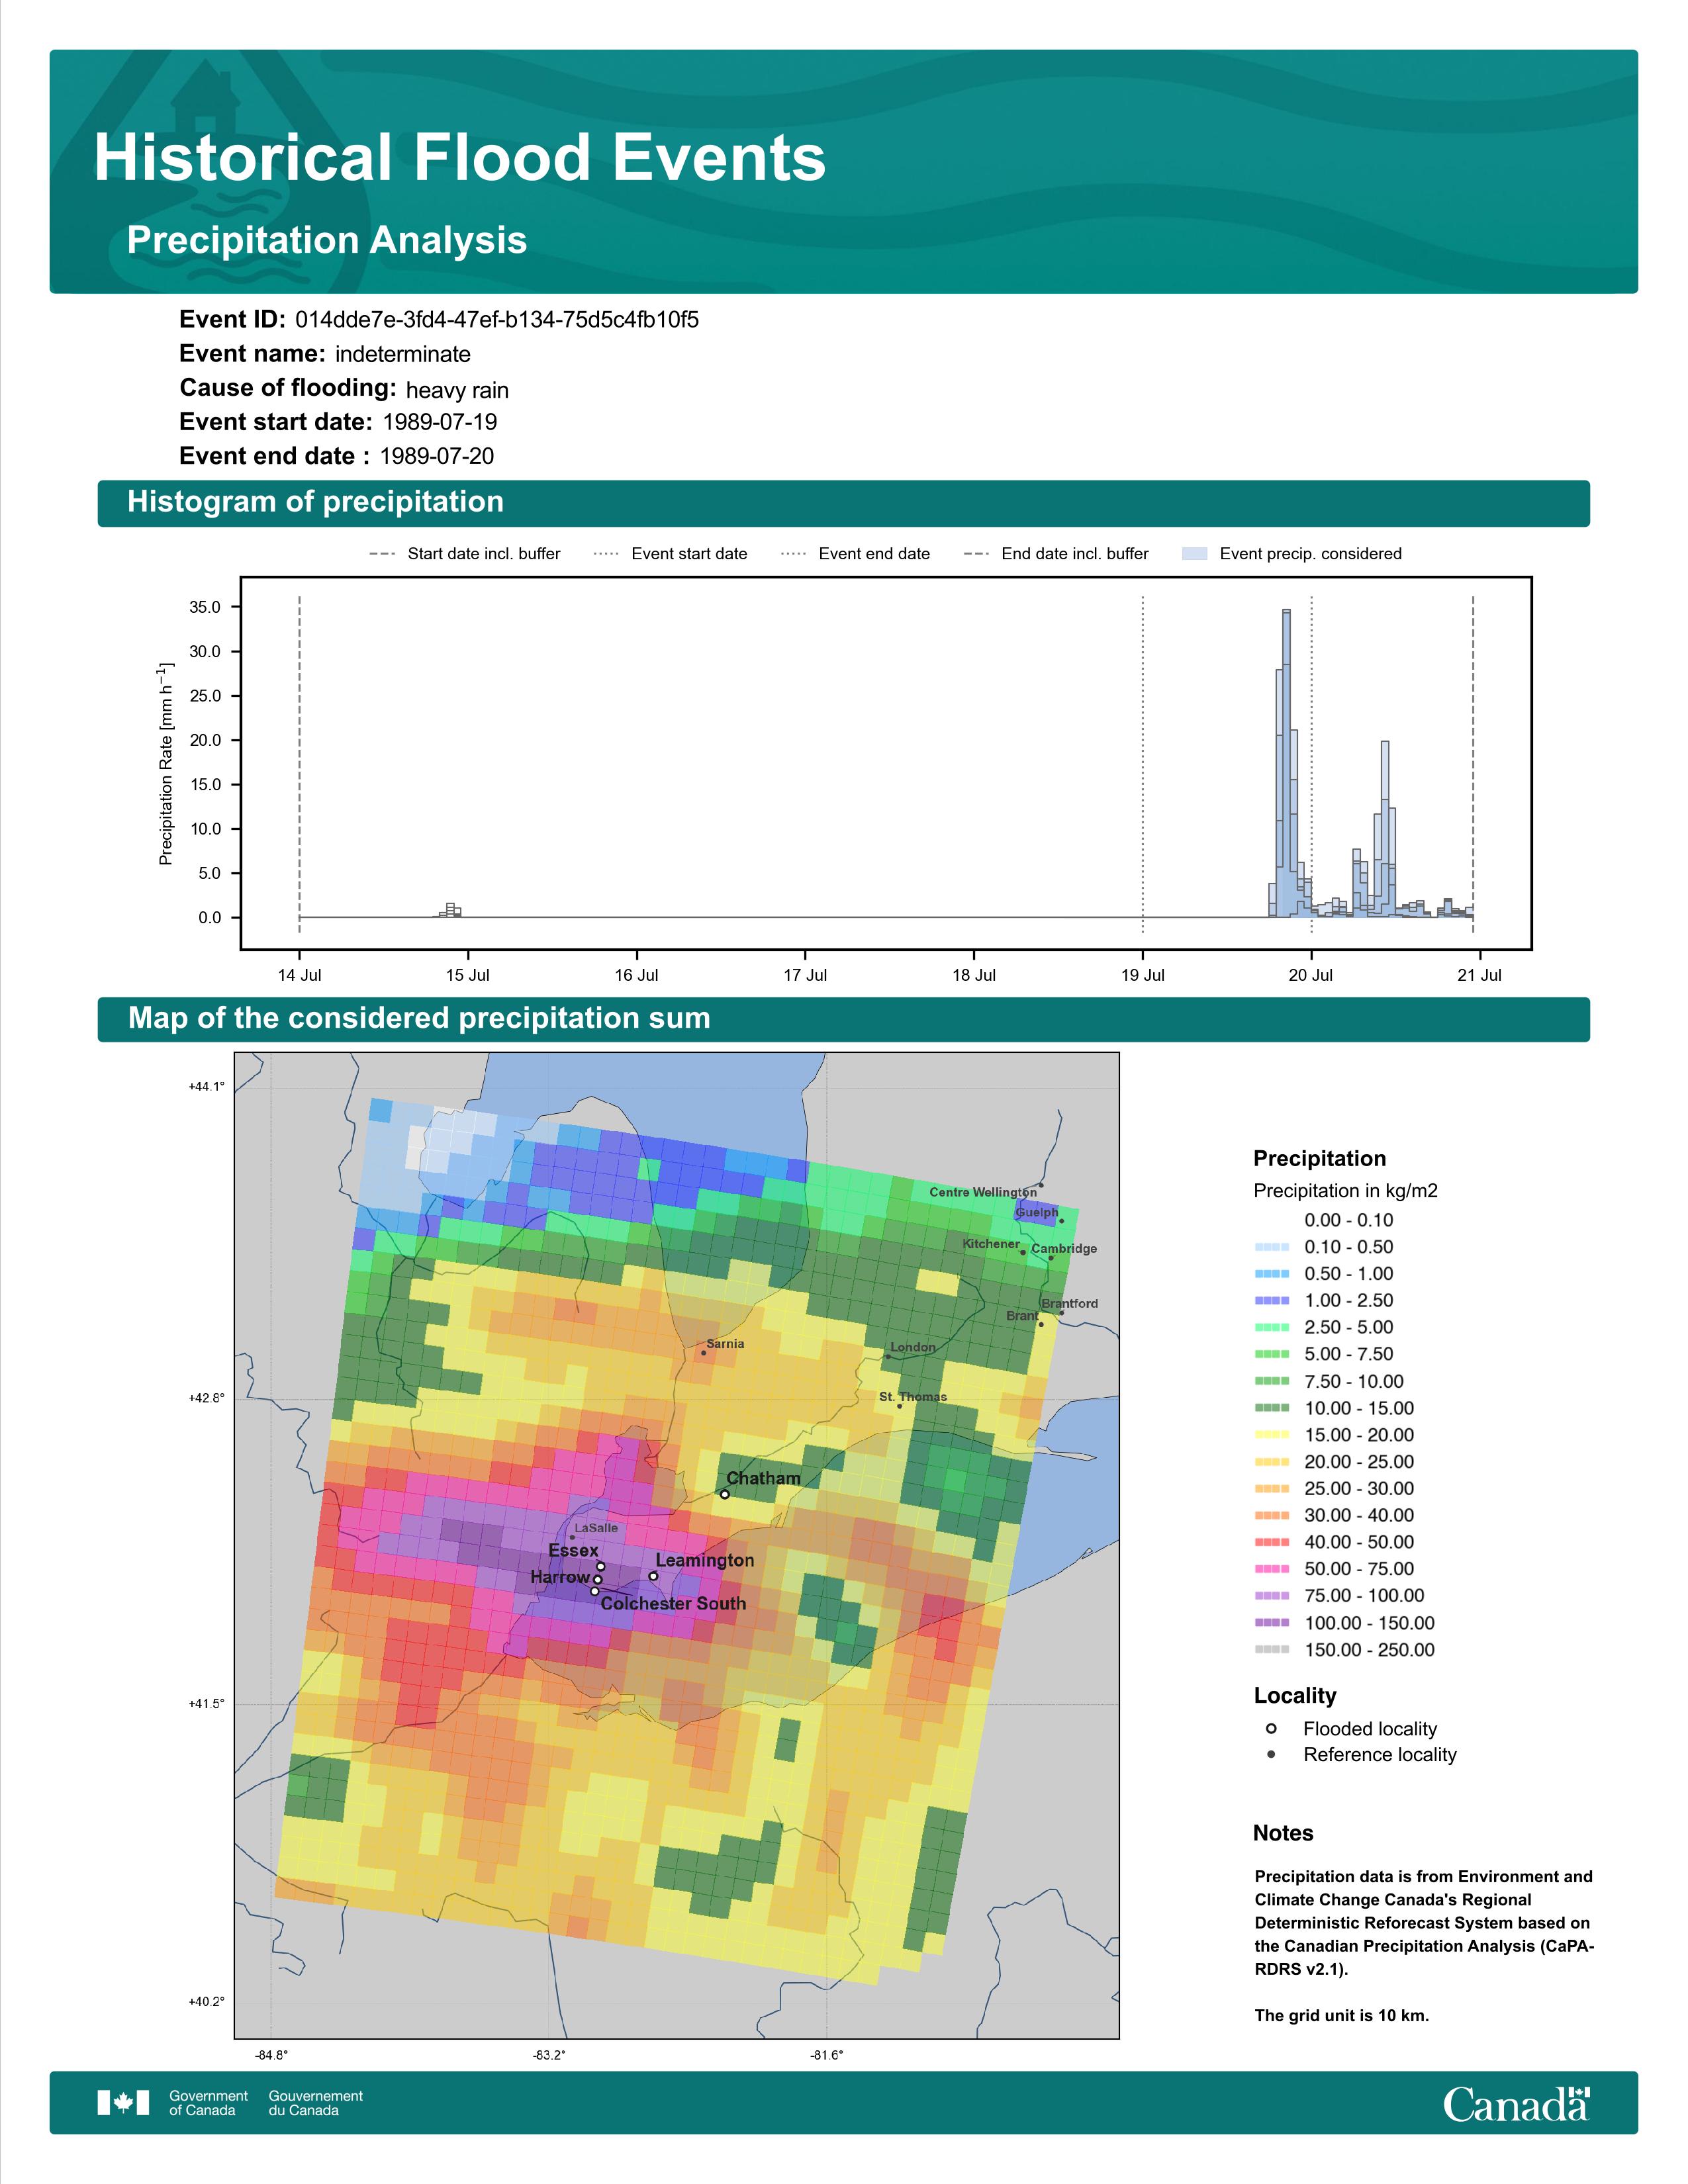The height and width of the screenshot is (2184, 1688).
Task: Click the Cambridge label on map
Action: click(x=1064, y=1248)
